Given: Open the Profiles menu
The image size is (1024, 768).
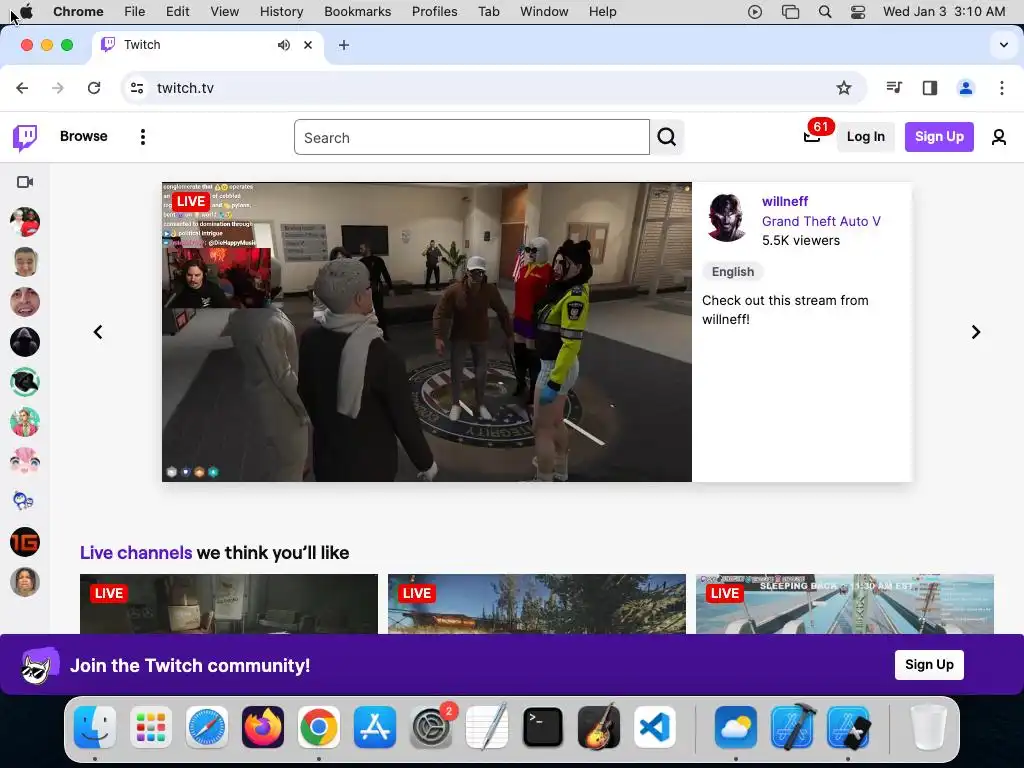Looking at the screenshot, I should click(x=434, y=12).
